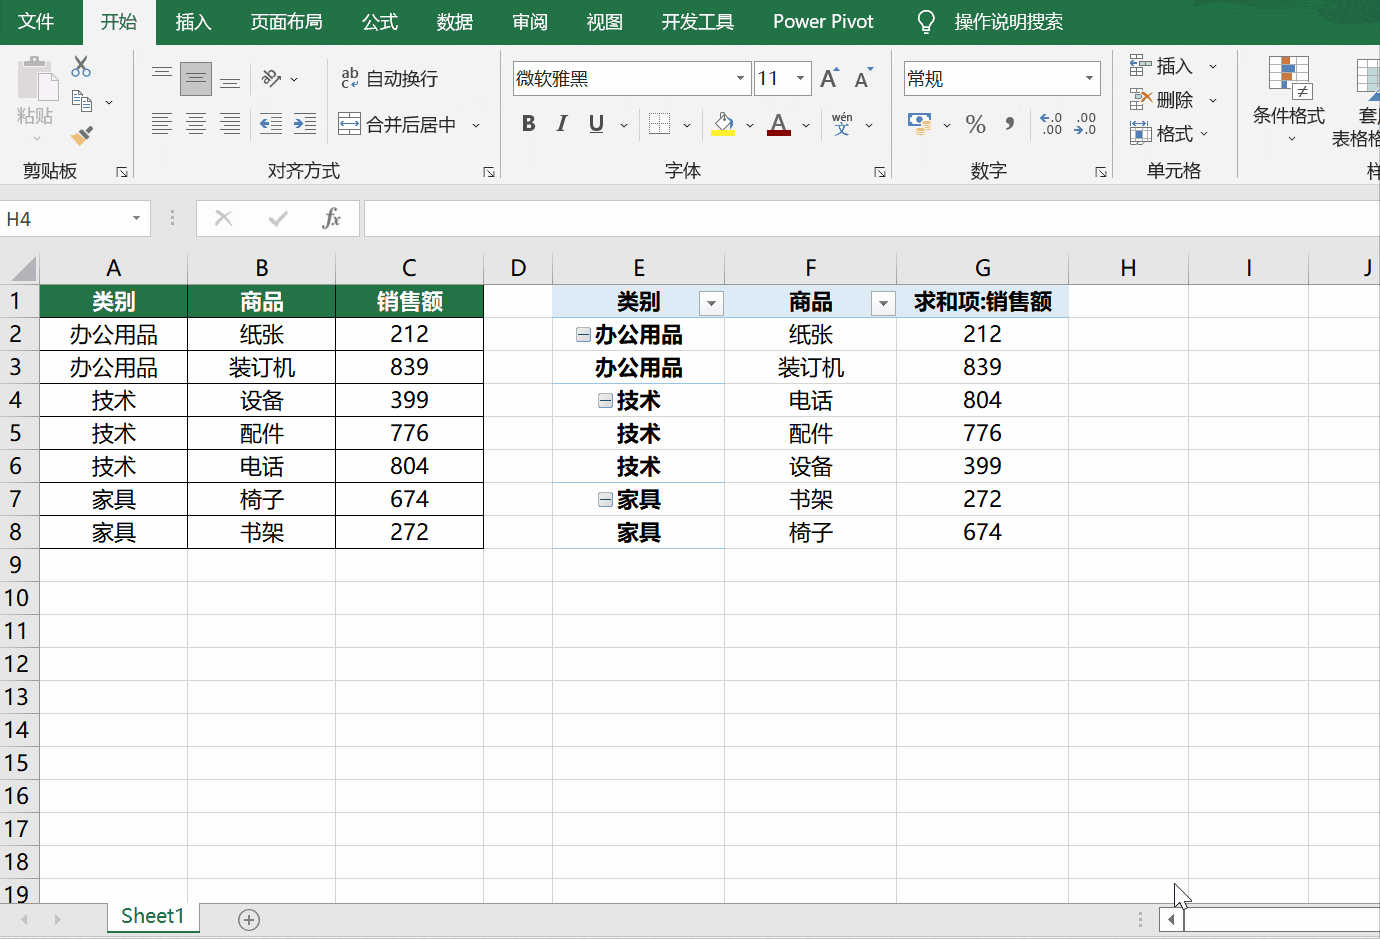Open 商品 pivot filter dropdown
This screenshot has width=1380, height=939.
pyautogui.click(x=883, y=303)
